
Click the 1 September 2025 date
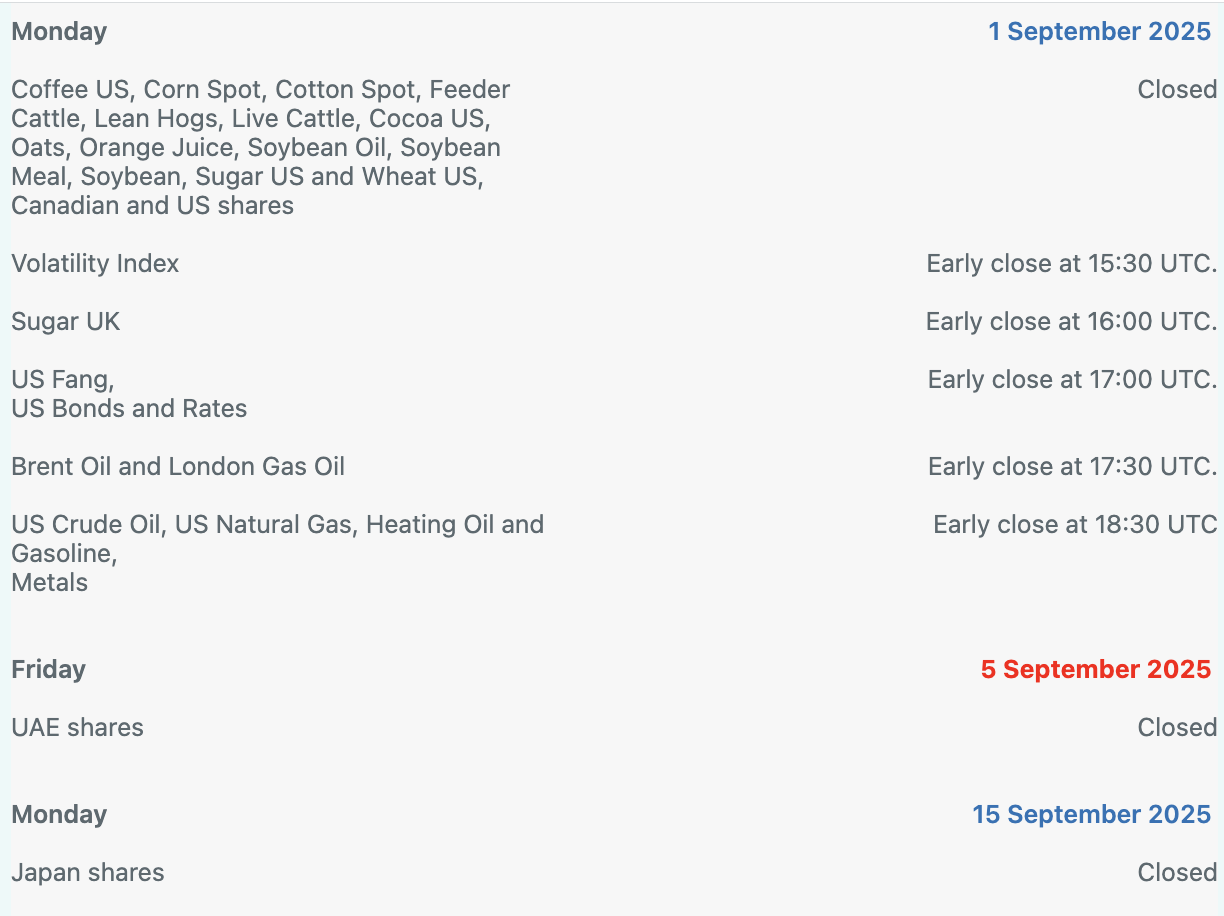click(1099, 31)
